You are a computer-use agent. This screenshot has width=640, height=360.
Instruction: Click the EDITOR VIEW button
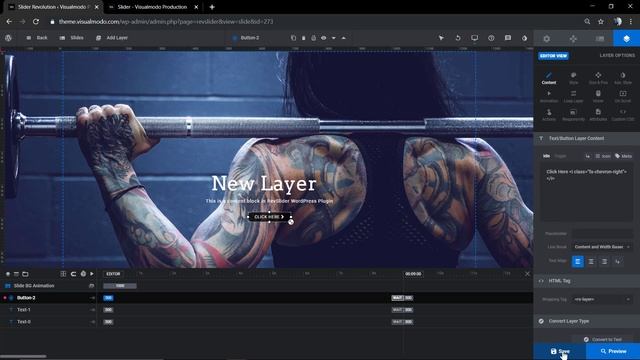point(553,56)
